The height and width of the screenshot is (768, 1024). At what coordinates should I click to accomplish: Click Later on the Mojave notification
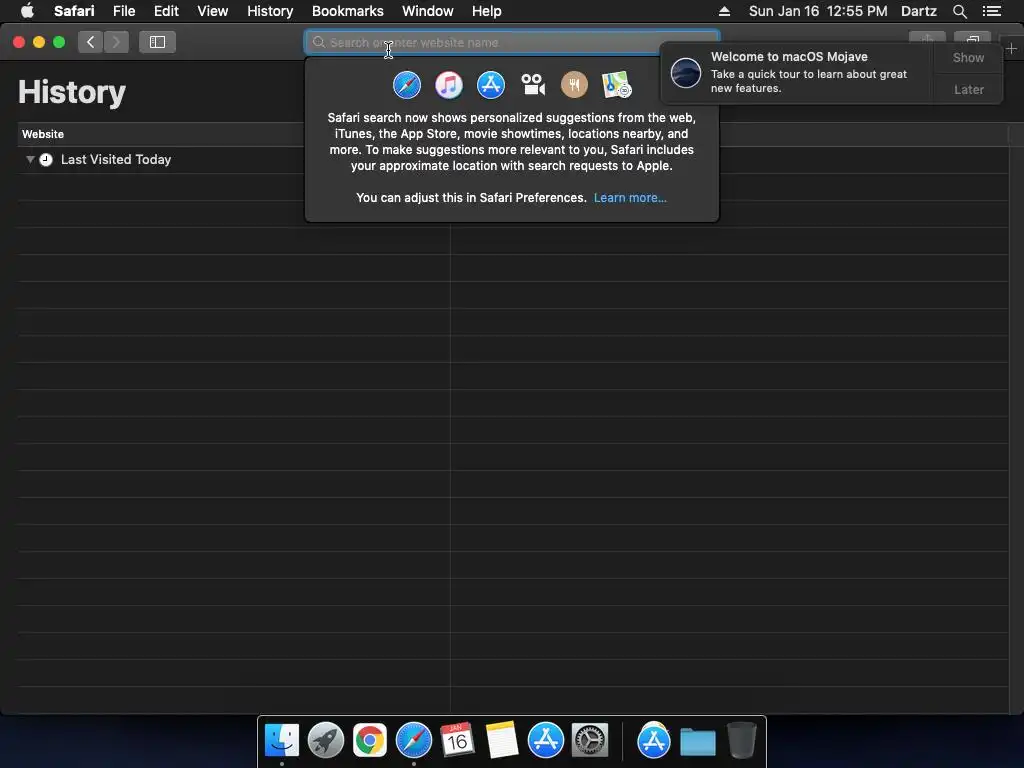click(x=968, y=89)
